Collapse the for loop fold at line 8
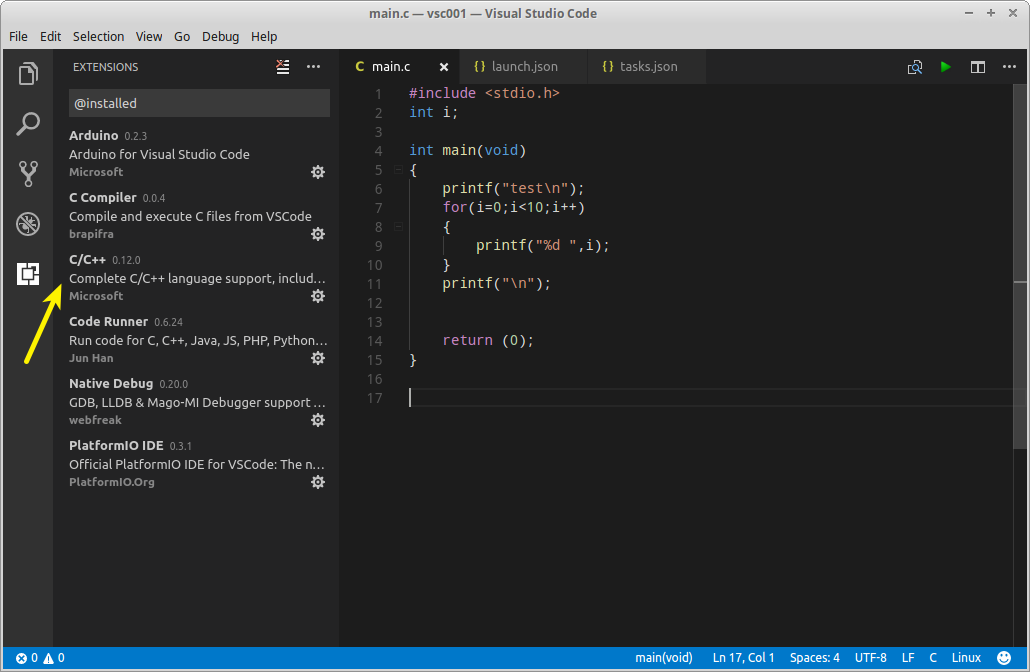This screenshot has width=1030, height=672. click(398, 227)
